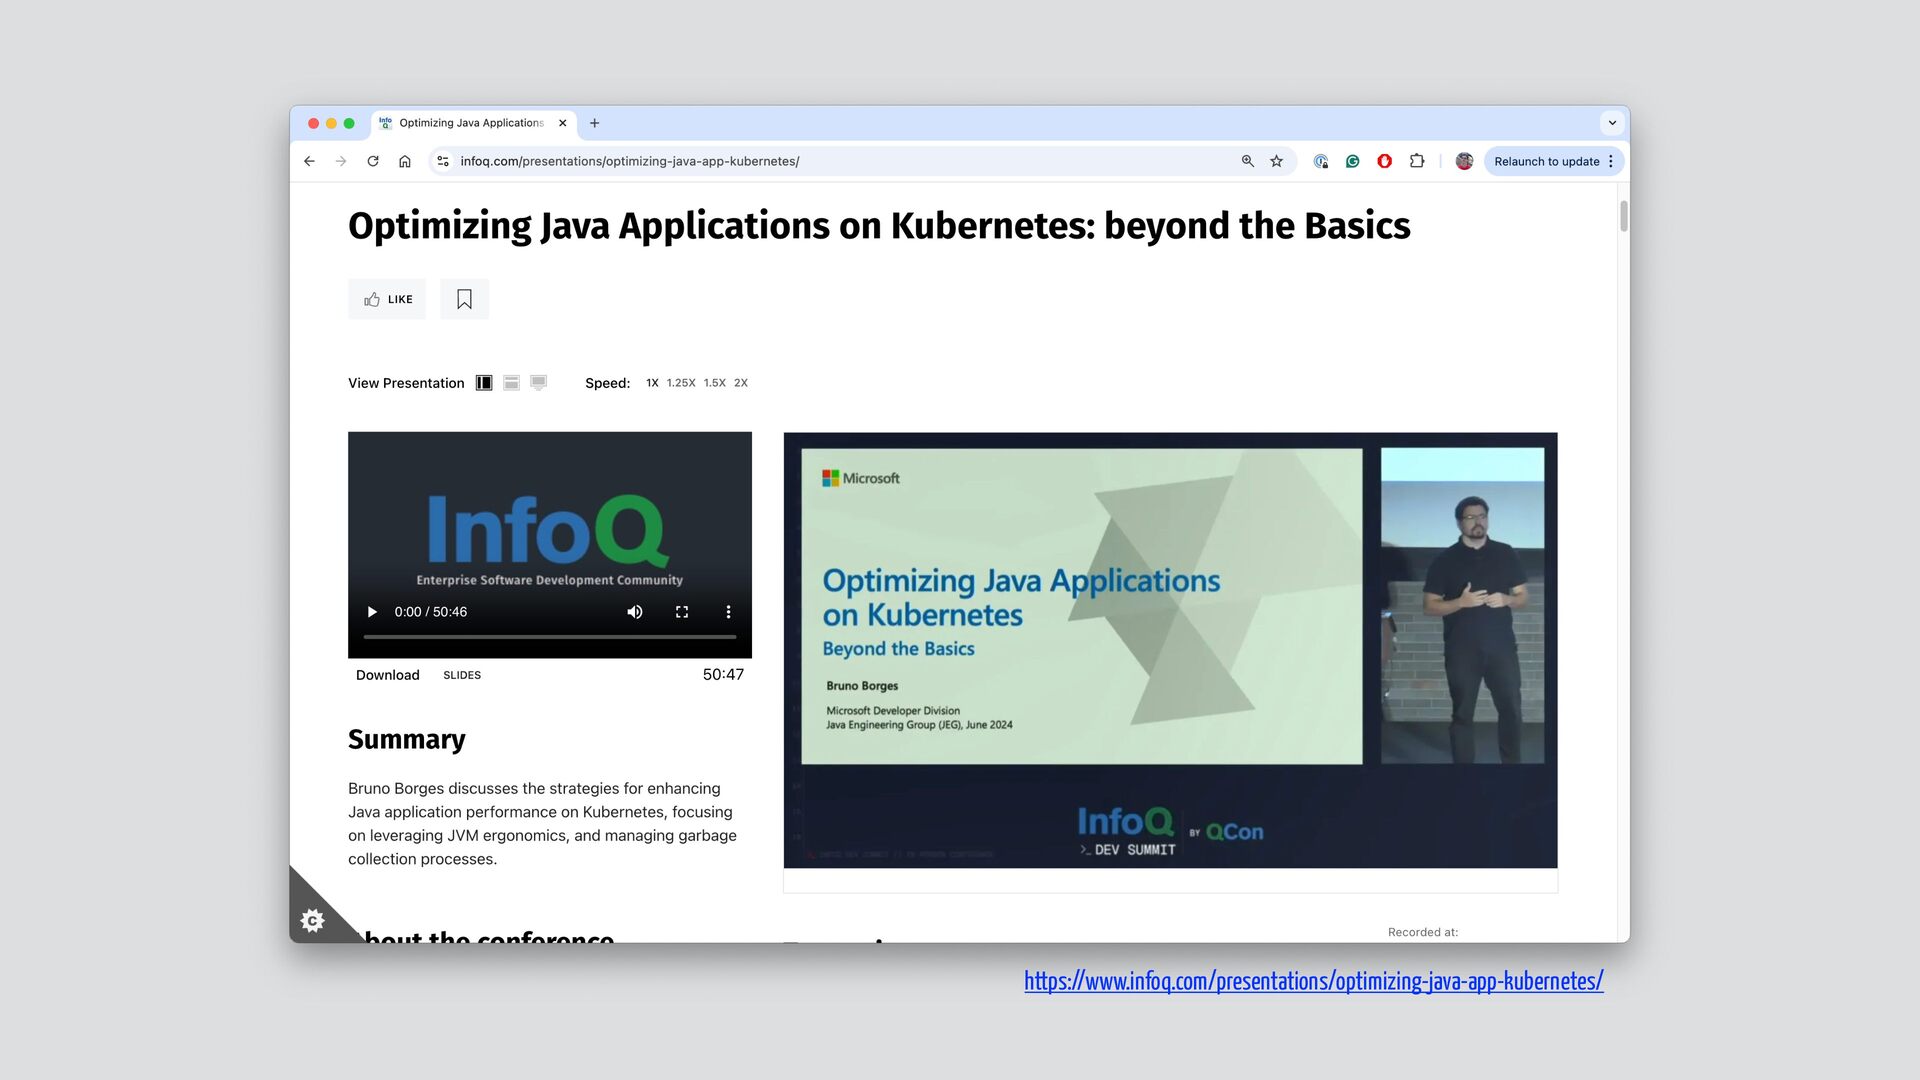Expand the tab search dropdown
The image size is (1920, 1080).
(x=1612, y=123)
